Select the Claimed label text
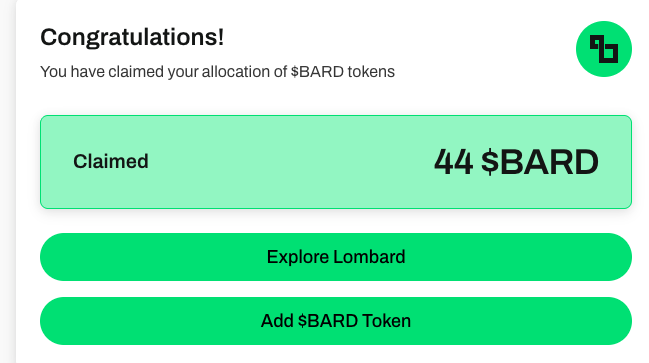 (111, 161)
